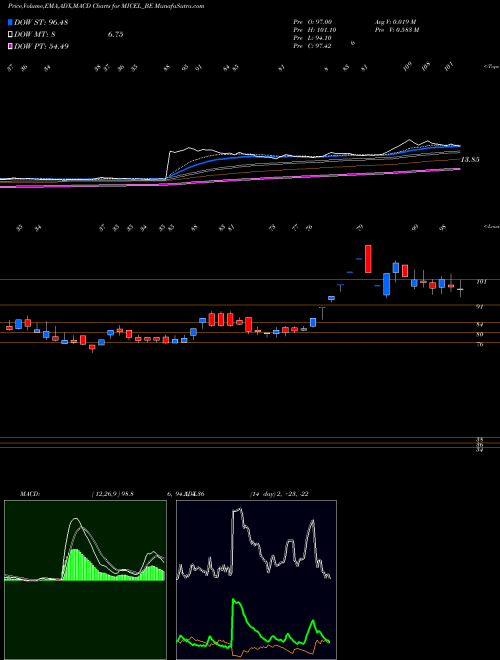Click the blue DOW ST legend swatch

click(11, 22)
